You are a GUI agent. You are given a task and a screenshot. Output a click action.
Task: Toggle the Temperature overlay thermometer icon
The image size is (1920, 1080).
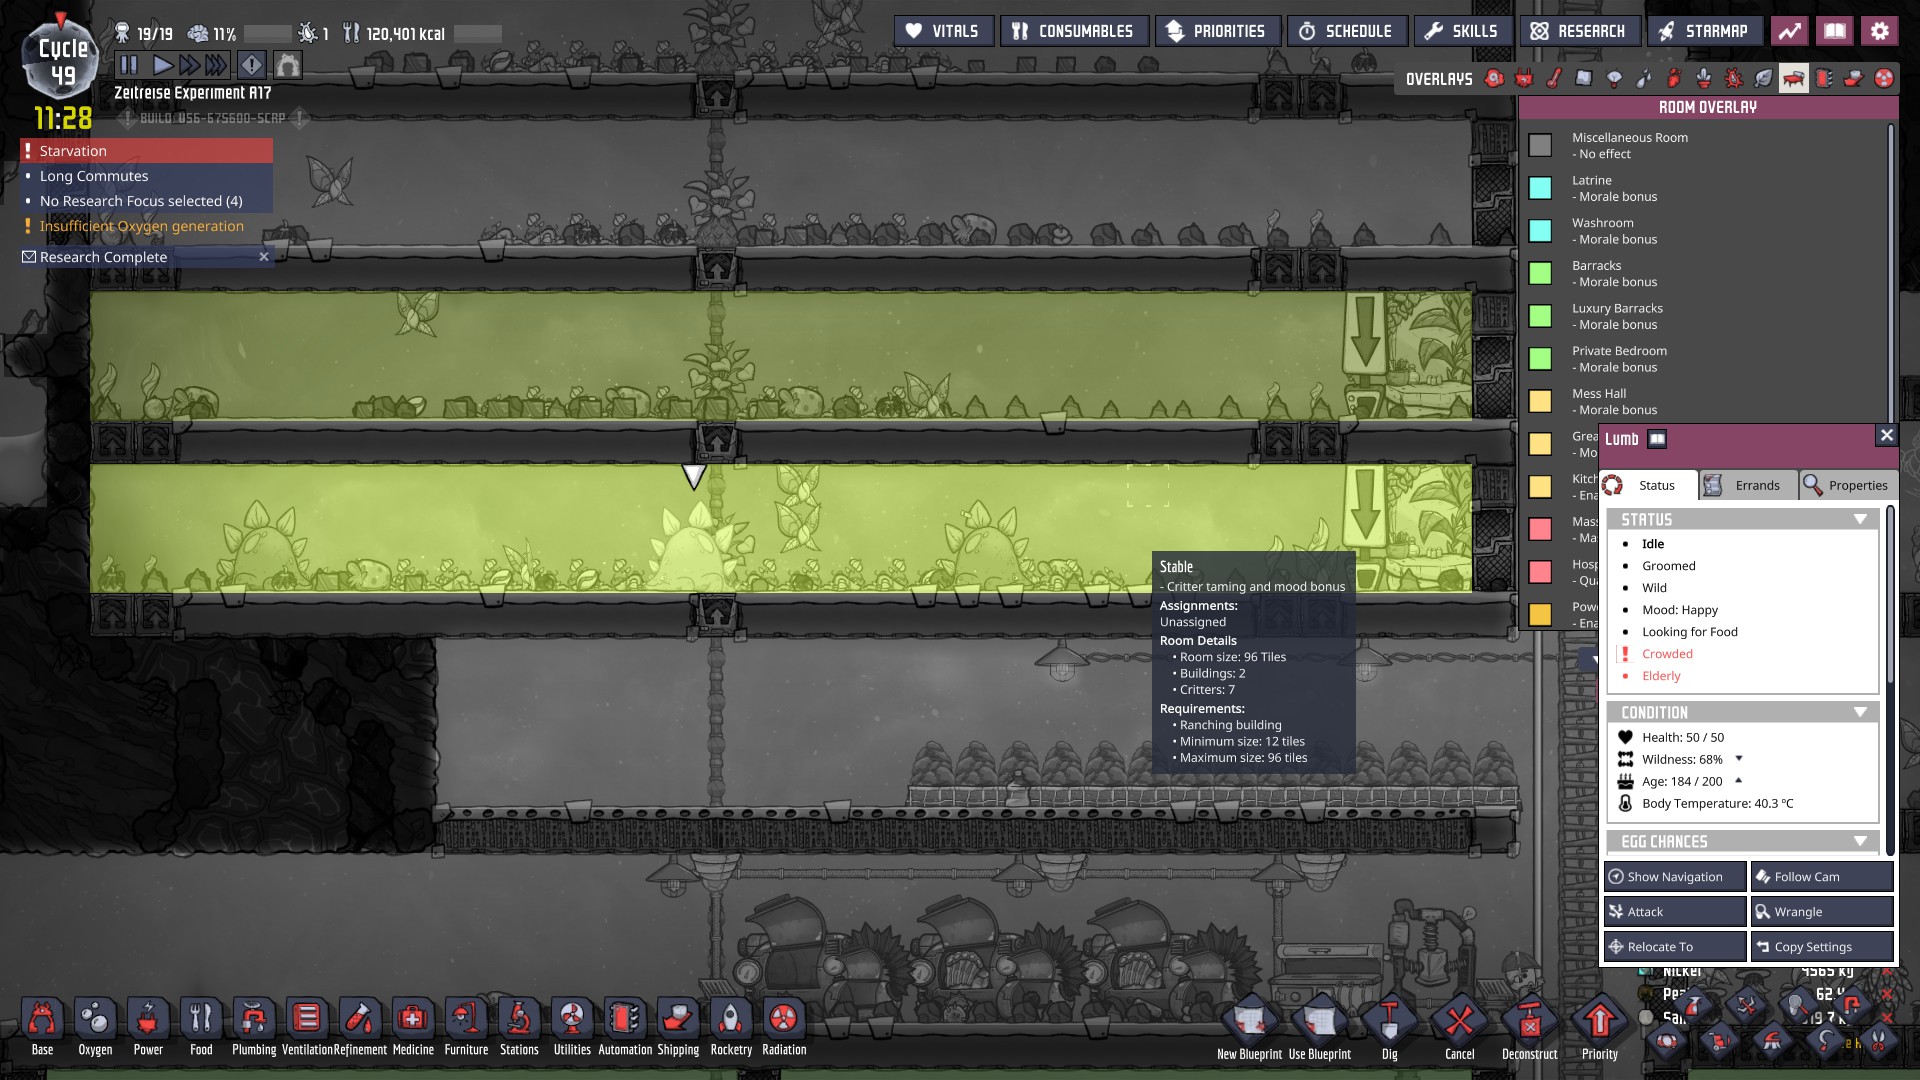click(1554, 79)
